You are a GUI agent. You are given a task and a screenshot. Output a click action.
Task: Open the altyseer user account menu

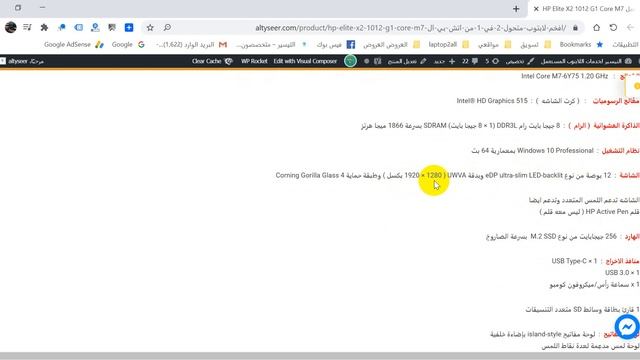point(22,61)
